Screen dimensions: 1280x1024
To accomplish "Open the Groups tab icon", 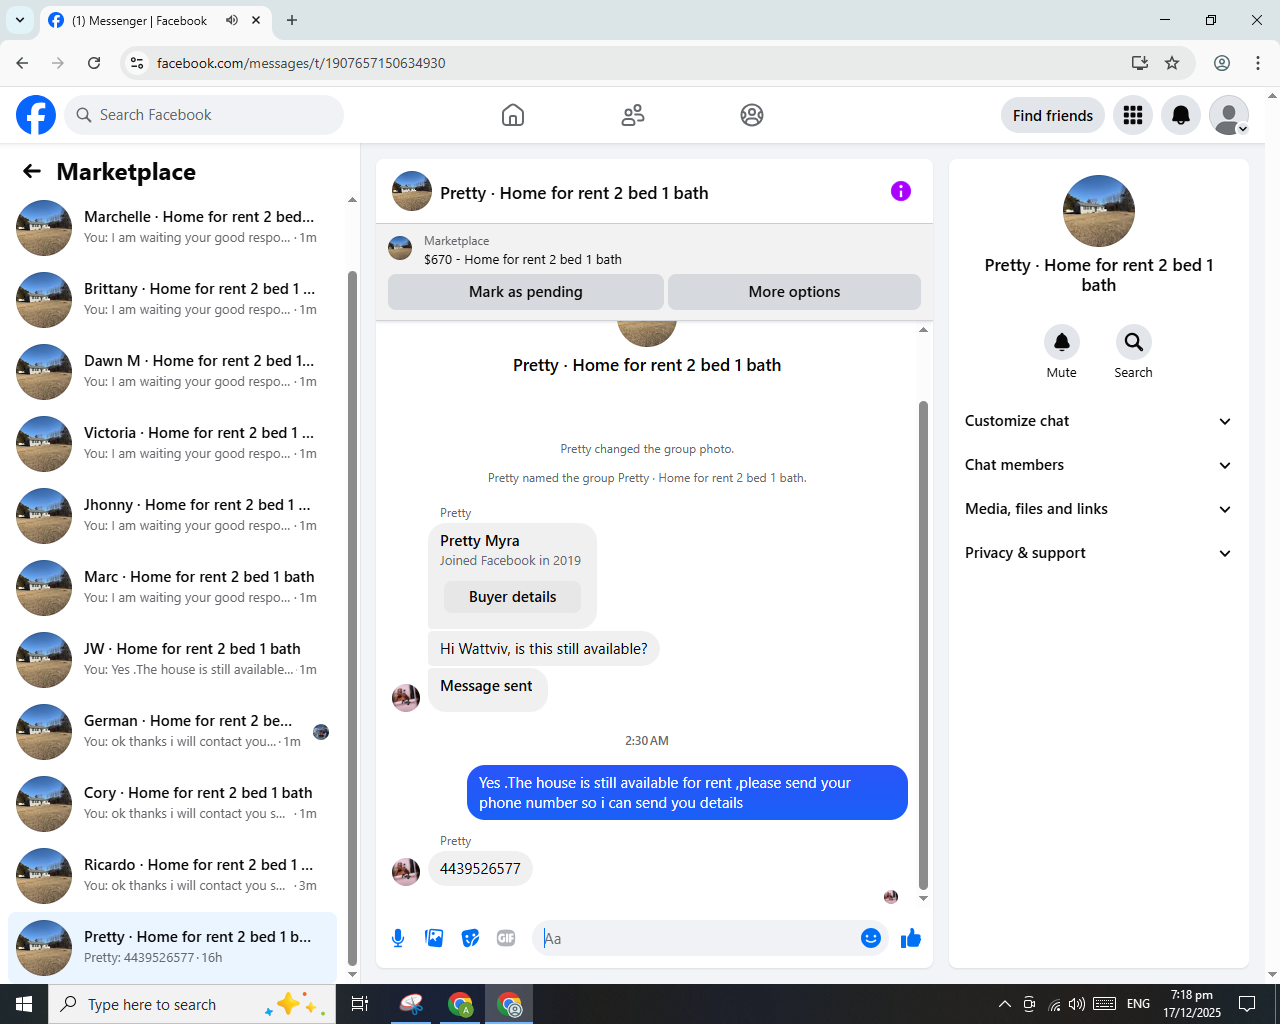I will tap(752, 115).
